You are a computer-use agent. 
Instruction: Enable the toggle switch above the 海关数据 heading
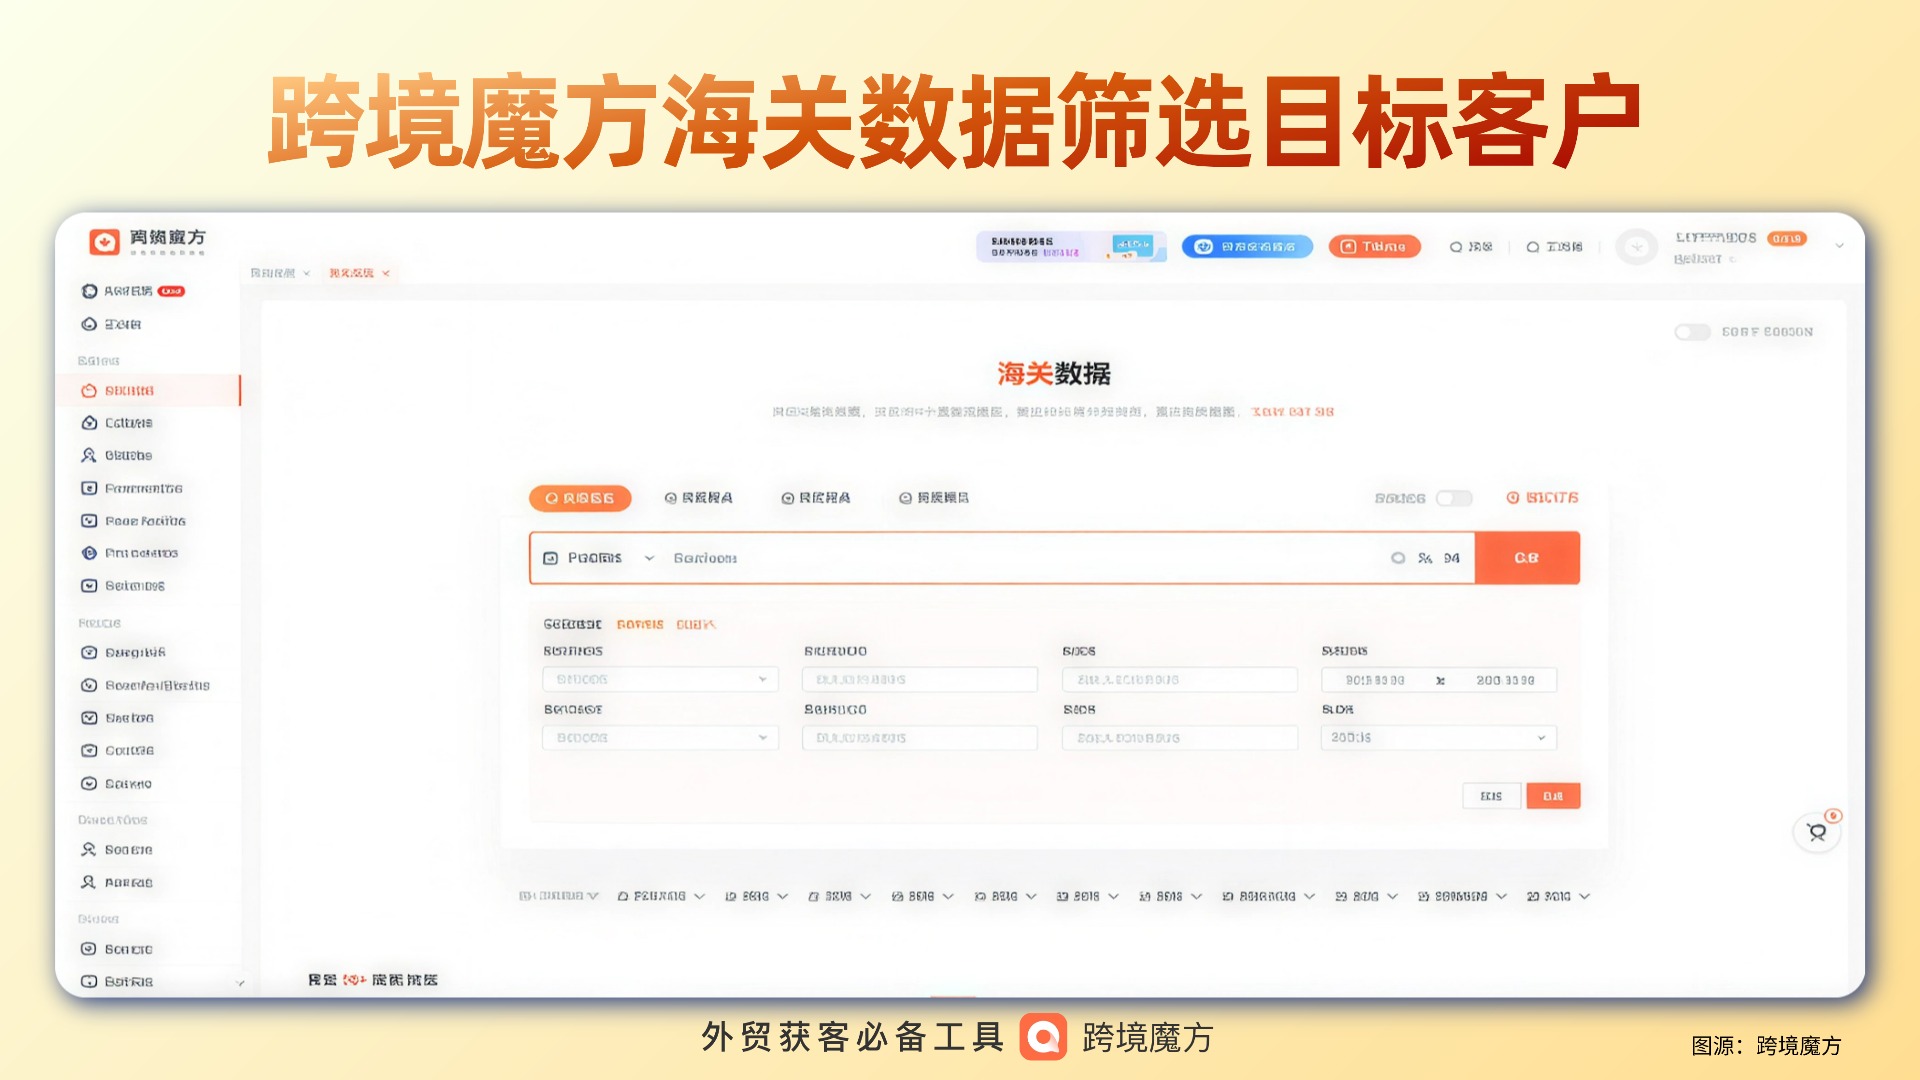[x=1693, y=331]
